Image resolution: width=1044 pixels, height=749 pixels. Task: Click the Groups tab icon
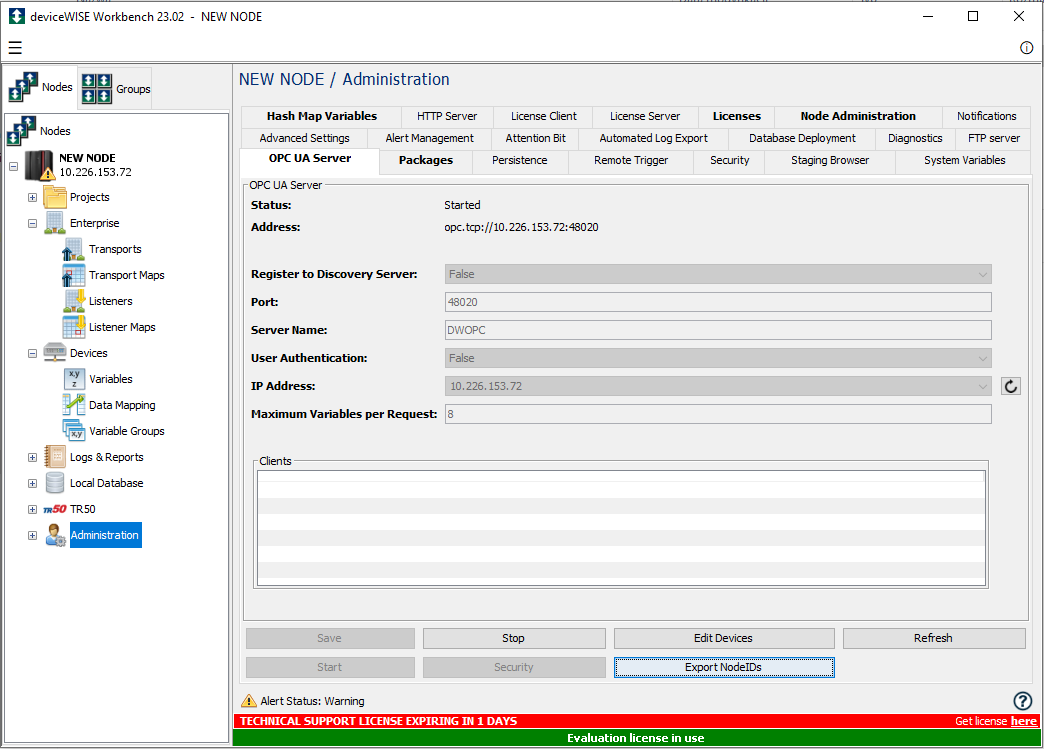(97, 89)
